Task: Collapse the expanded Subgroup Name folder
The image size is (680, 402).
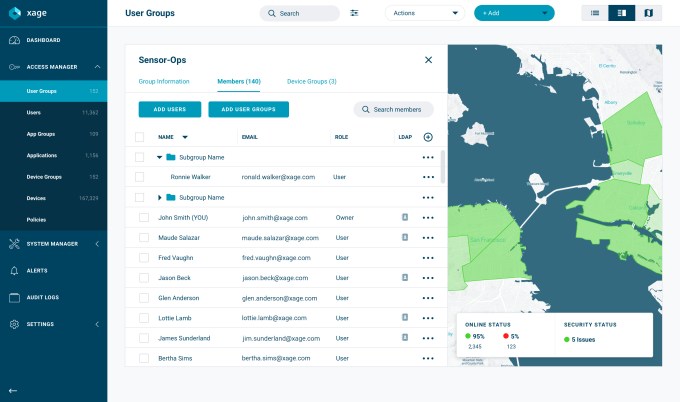Action: 159,157
